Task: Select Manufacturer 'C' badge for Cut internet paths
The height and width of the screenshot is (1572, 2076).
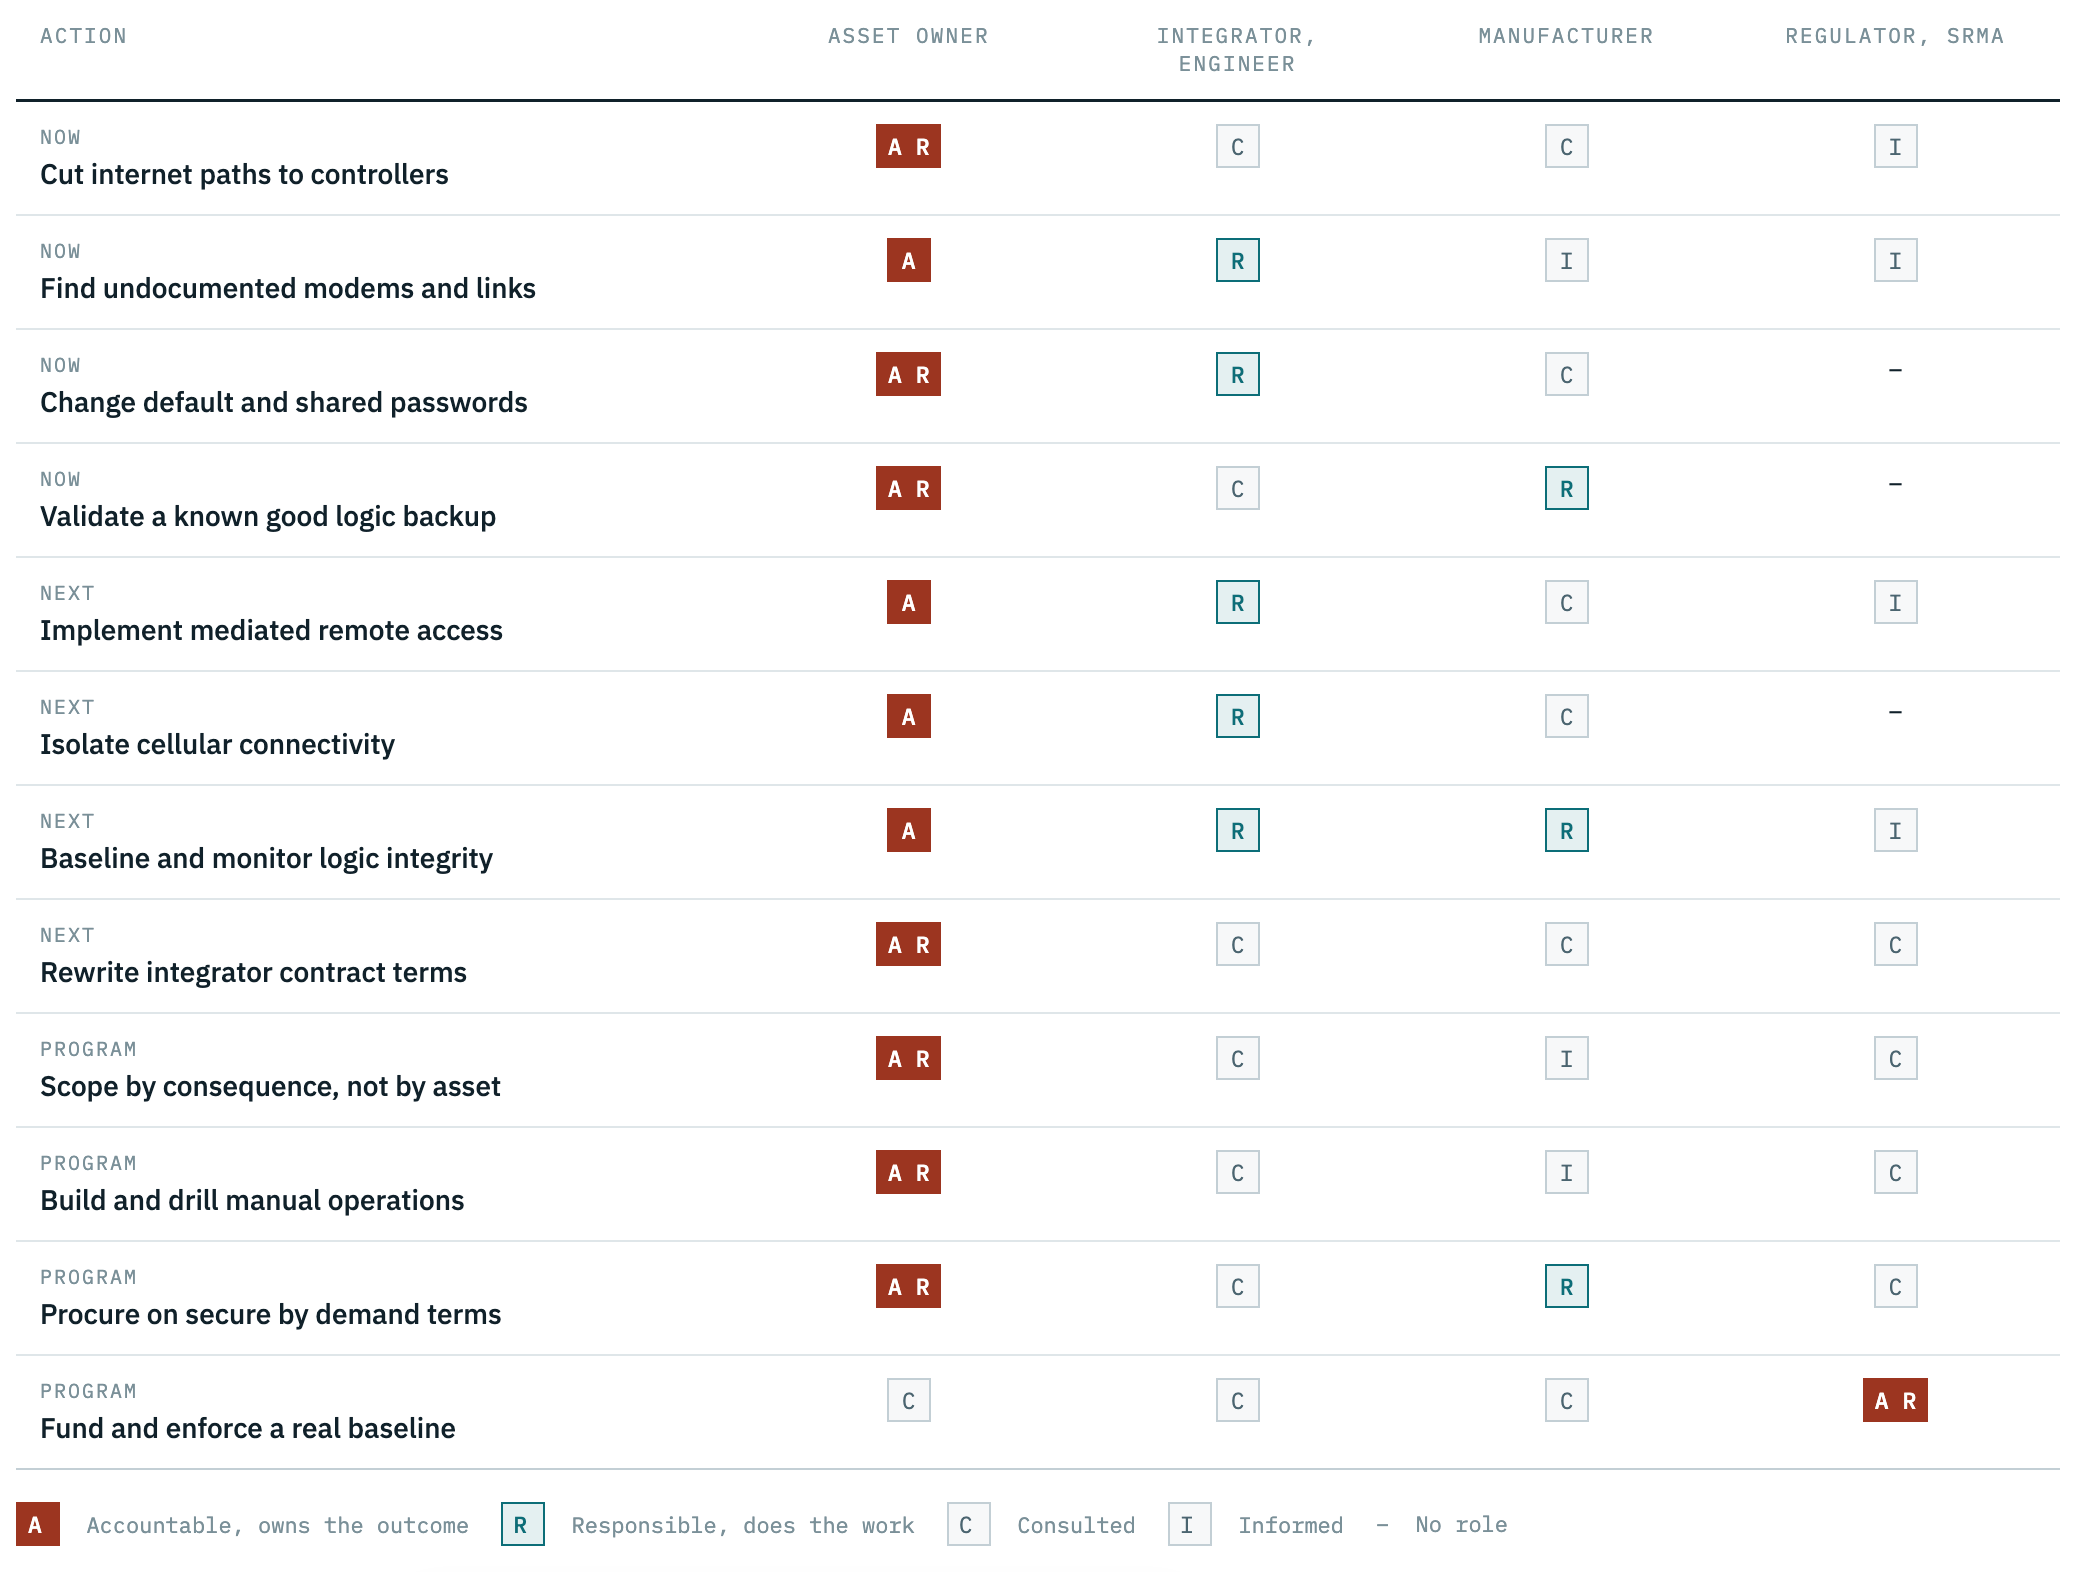Action: [1566, 146]
